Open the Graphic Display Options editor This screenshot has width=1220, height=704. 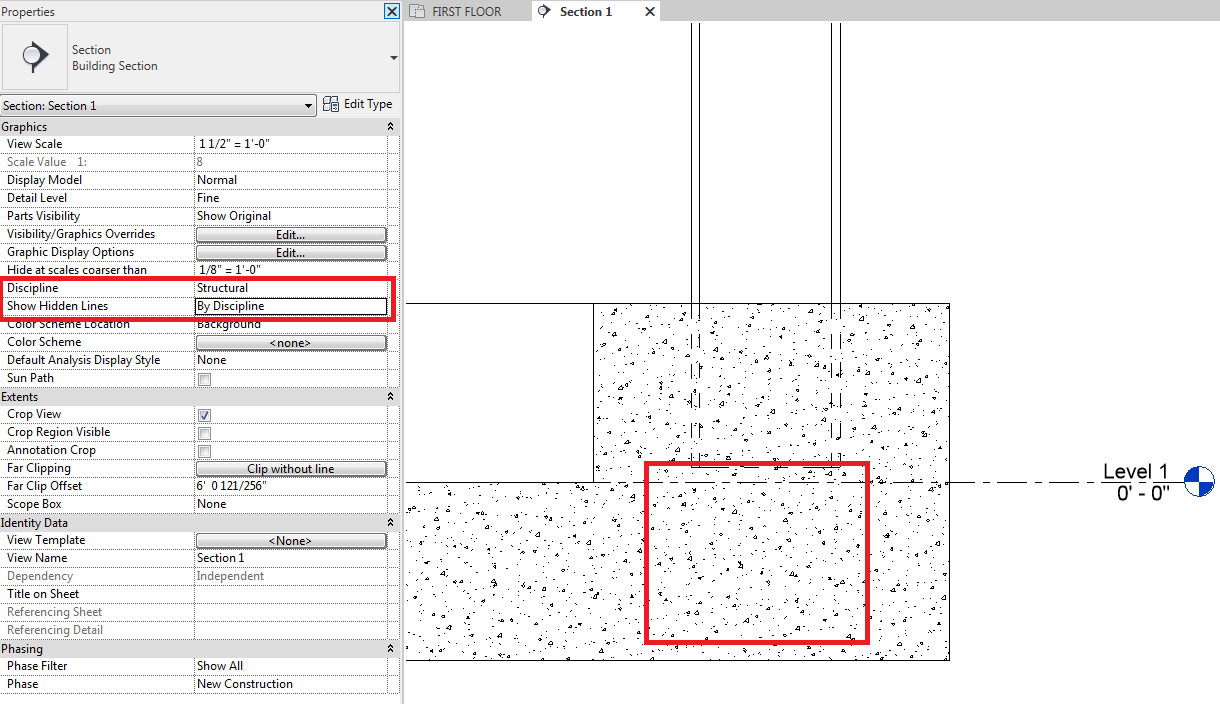pyautogui.click(x=290, y=251)
